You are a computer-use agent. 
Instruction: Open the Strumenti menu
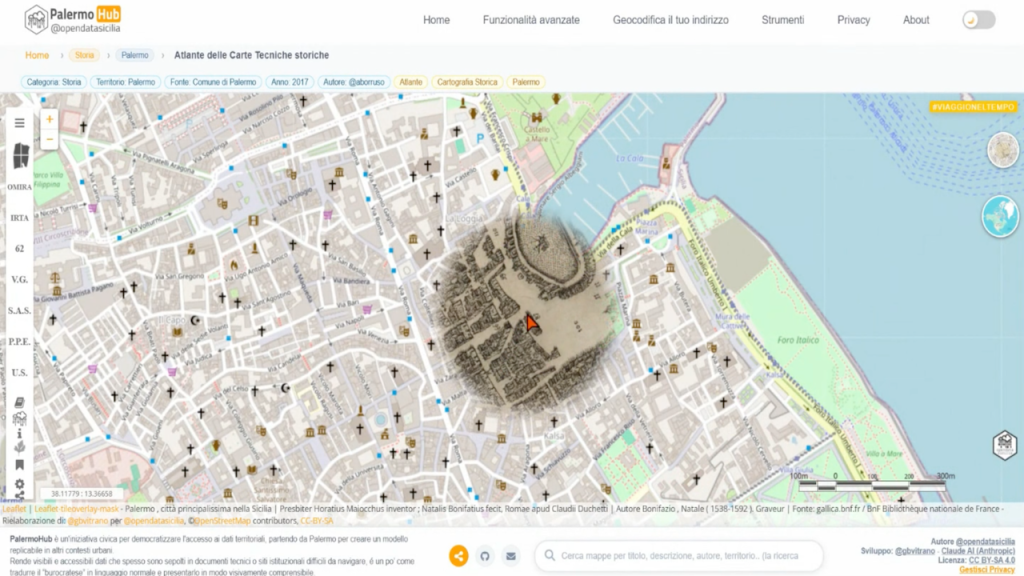(x=782, y=20)
